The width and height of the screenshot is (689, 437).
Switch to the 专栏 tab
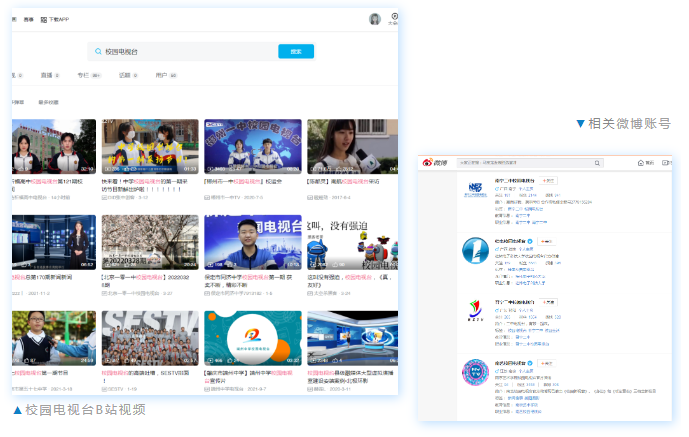coord(84,75)
